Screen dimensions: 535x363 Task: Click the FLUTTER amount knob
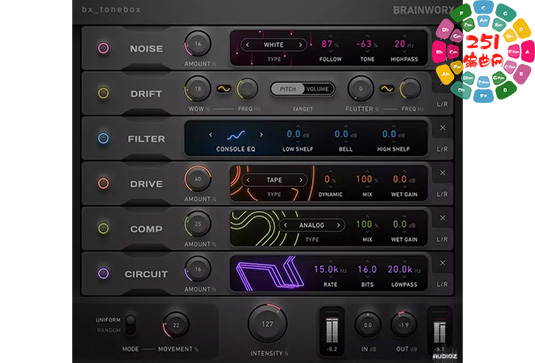pos(361,89)
